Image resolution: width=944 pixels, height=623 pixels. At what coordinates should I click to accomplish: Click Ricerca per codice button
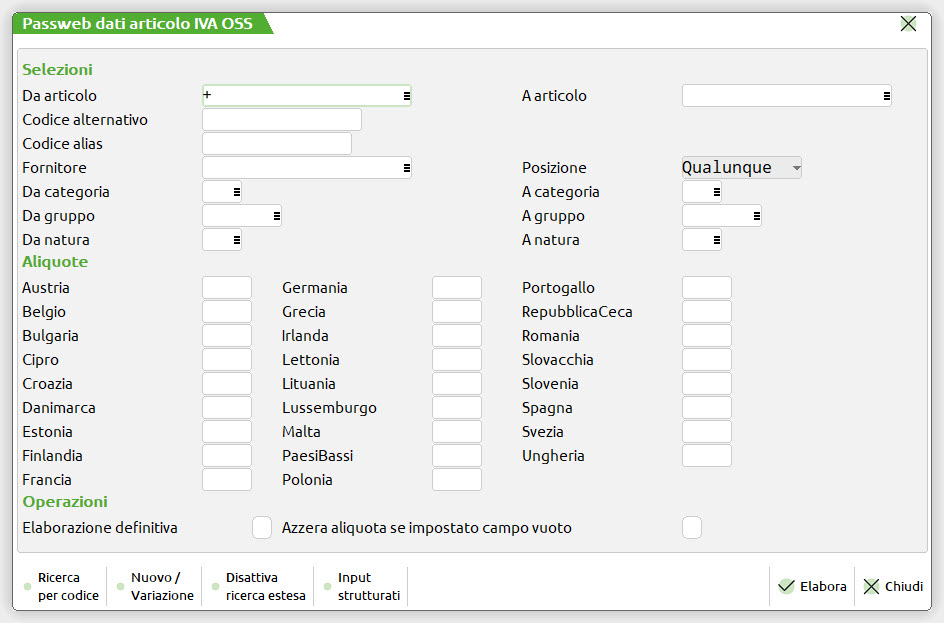click(62, 587)
